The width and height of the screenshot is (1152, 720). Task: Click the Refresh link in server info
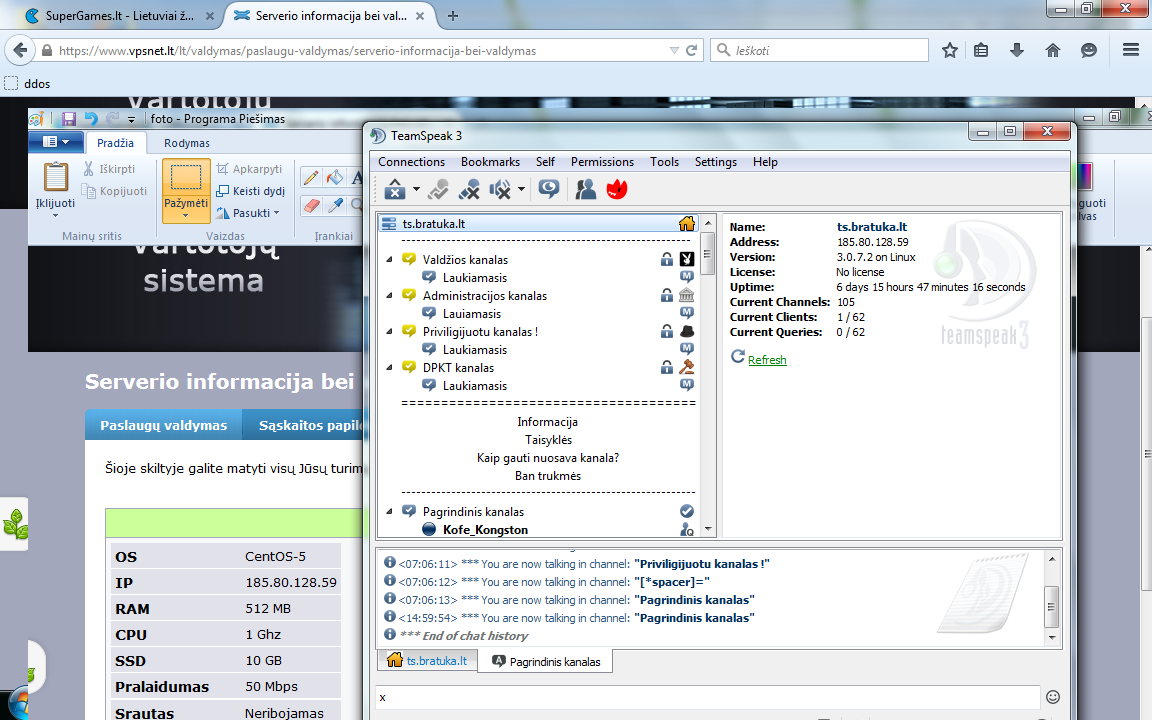pos(767,360)
